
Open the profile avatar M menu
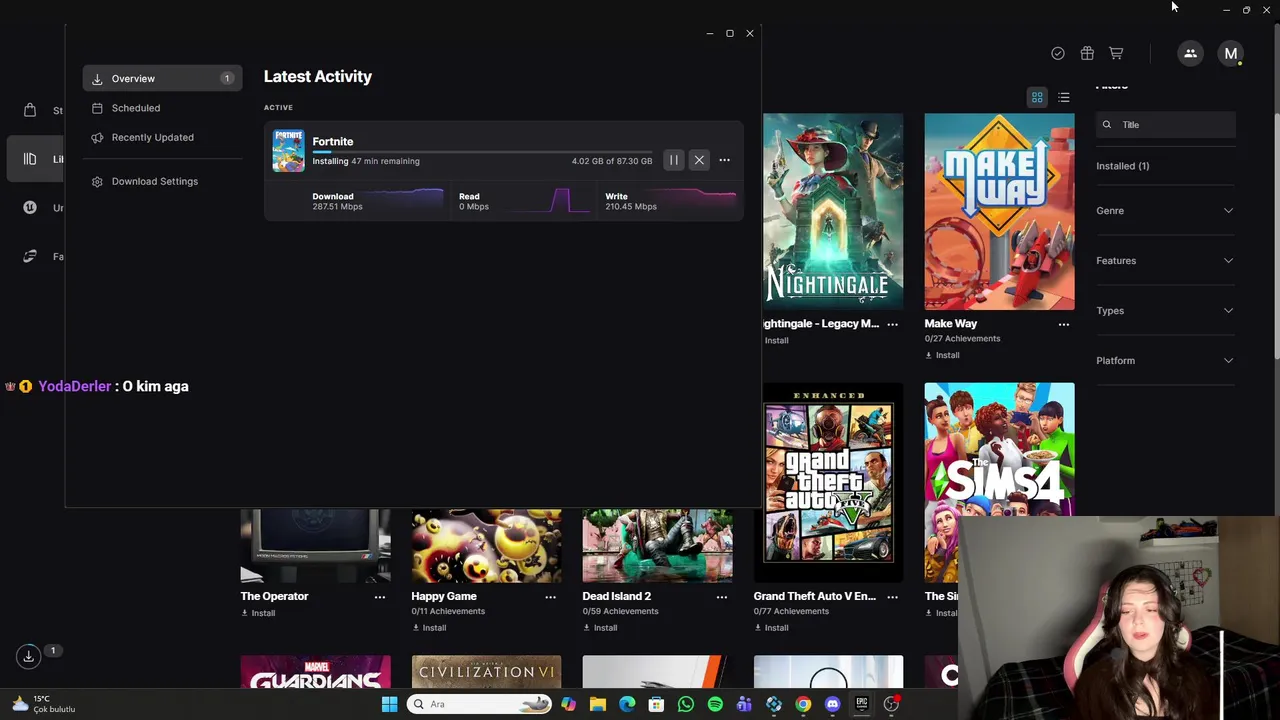click(1231, 54)
